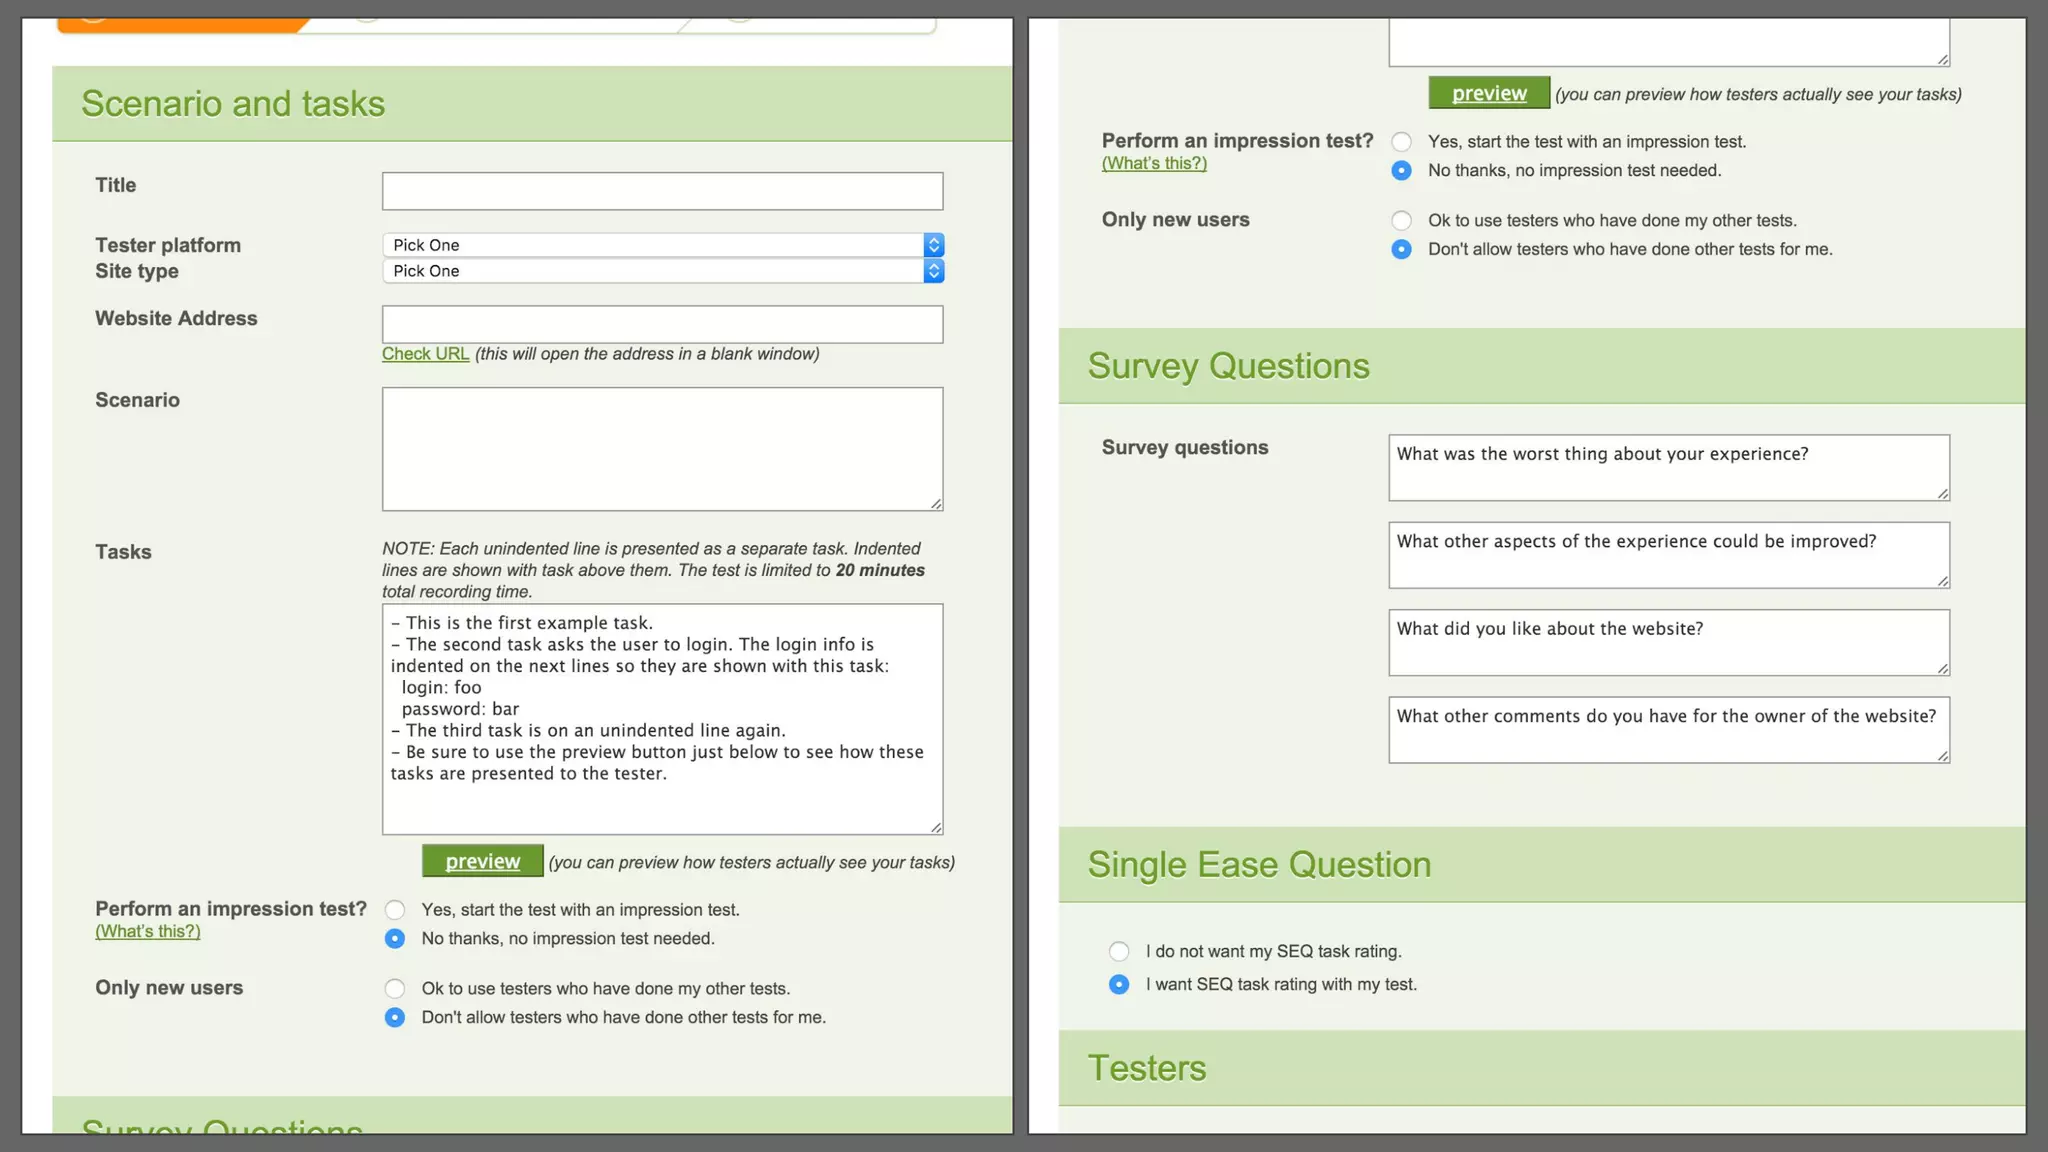Choose 'Don't allow testers' option in right form
This screenshot has height=1152, width=2048.
pos(1402,250)
